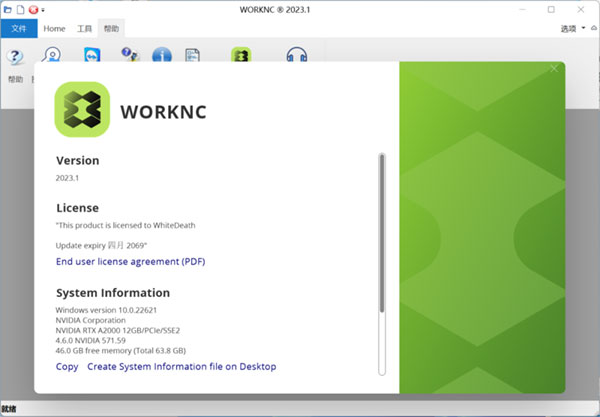This screenshot has height=417, width=600.
Task: Click the support person magnifier icon
Action: coord(52,54)
